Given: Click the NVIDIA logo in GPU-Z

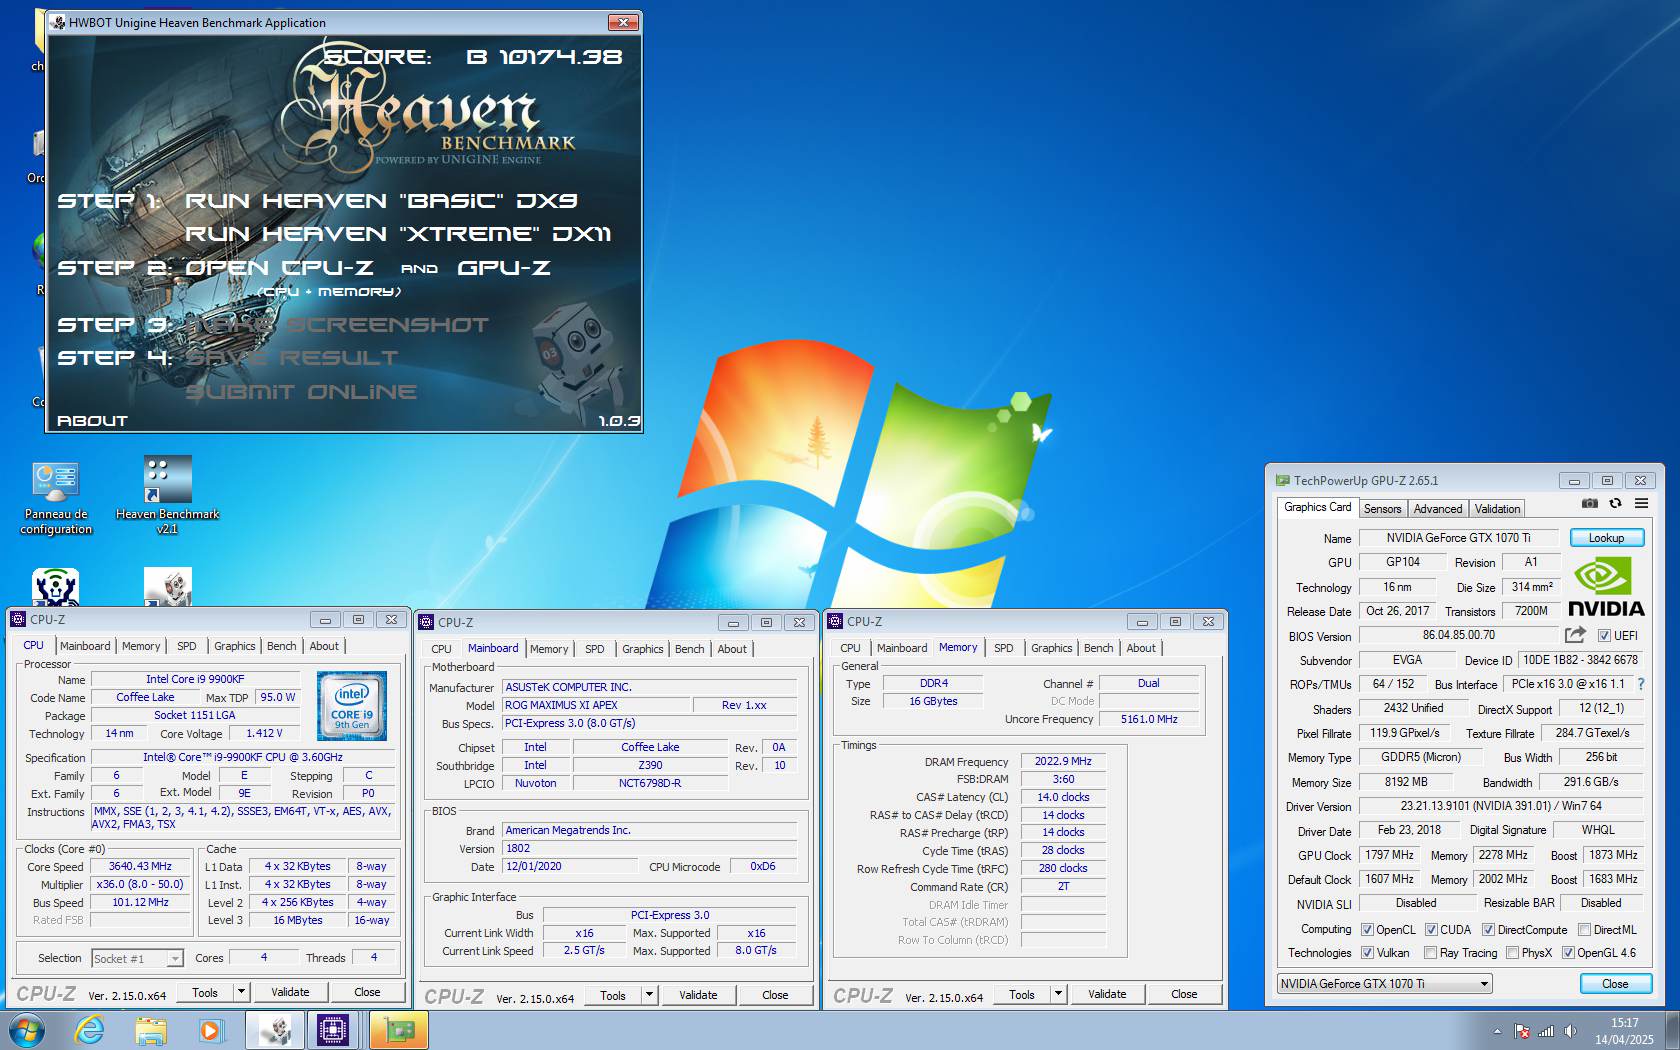Looking at the screenshot, I should 1606,588.
